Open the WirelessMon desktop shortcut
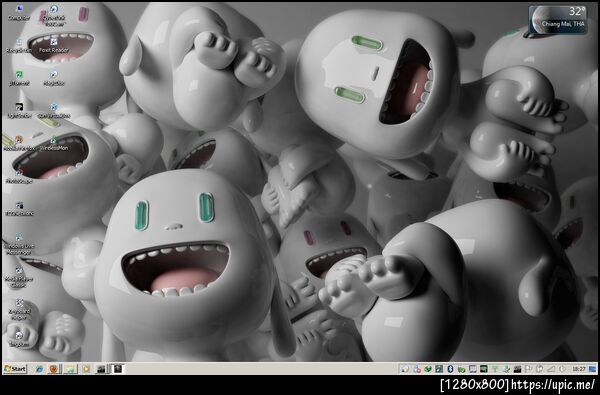 click(x=54, y=143)
